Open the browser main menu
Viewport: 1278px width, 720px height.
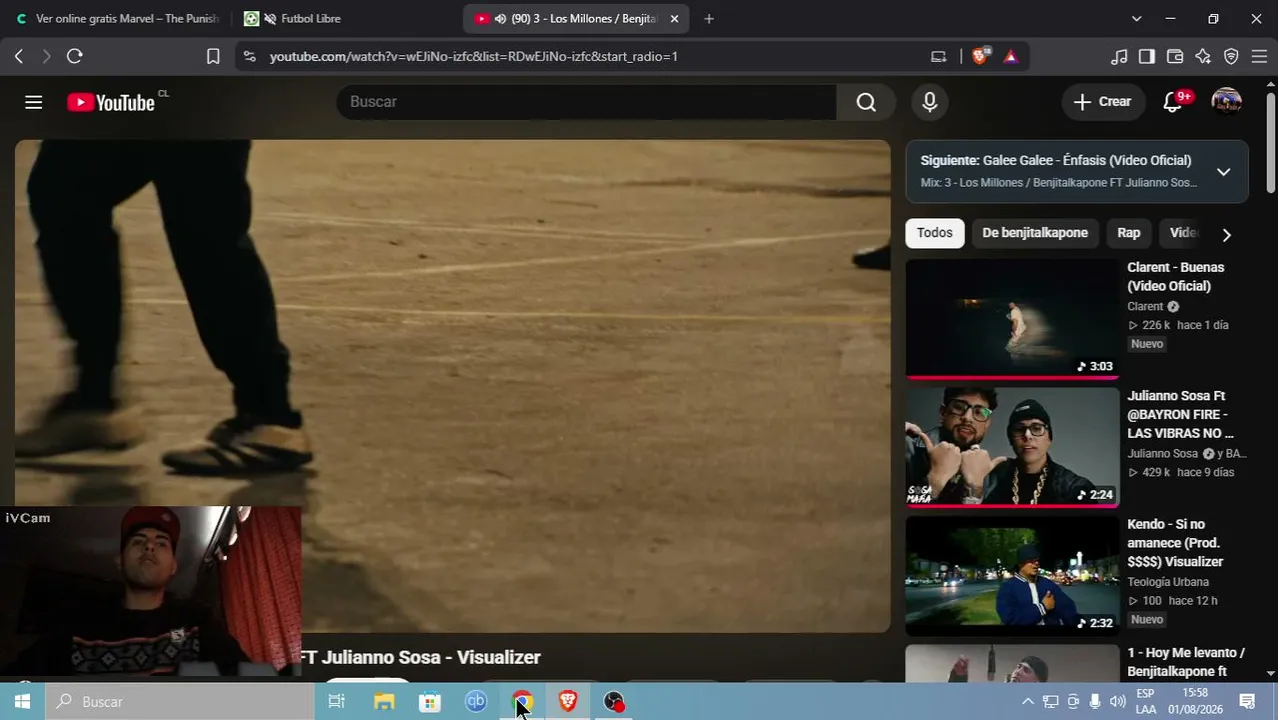coord(1259,56)
